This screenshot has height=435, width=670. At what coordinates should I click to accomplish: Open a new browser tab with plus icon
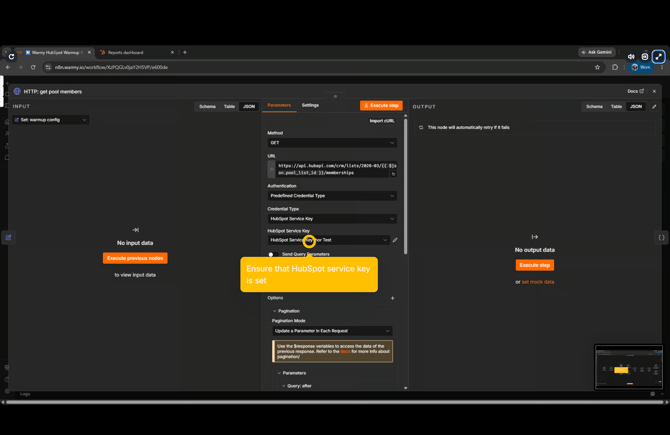pos(185,52)
